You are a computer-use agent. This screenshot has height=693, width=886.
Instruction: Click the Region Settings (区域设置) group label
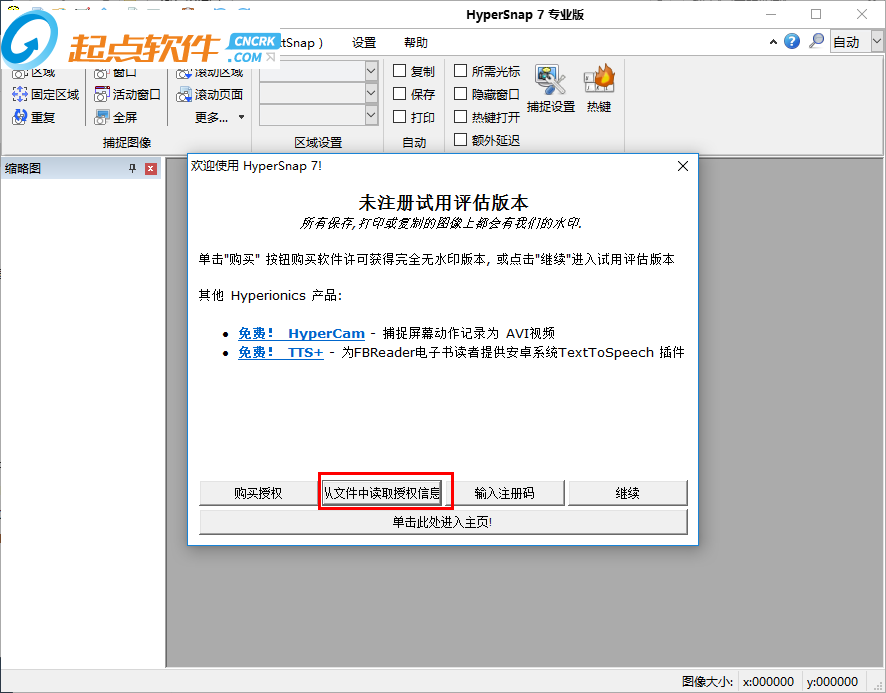tap(318, 142)
